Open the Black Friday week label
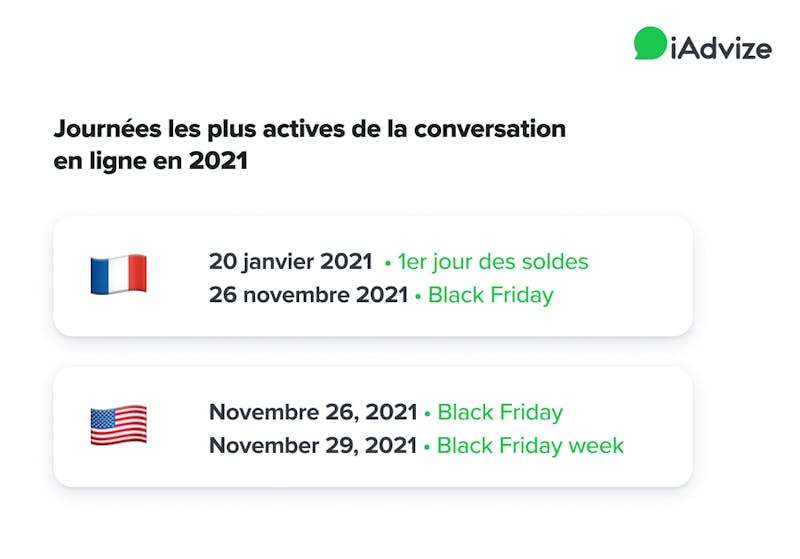Viewport: 800px width, 559px height. pos(530,445)
